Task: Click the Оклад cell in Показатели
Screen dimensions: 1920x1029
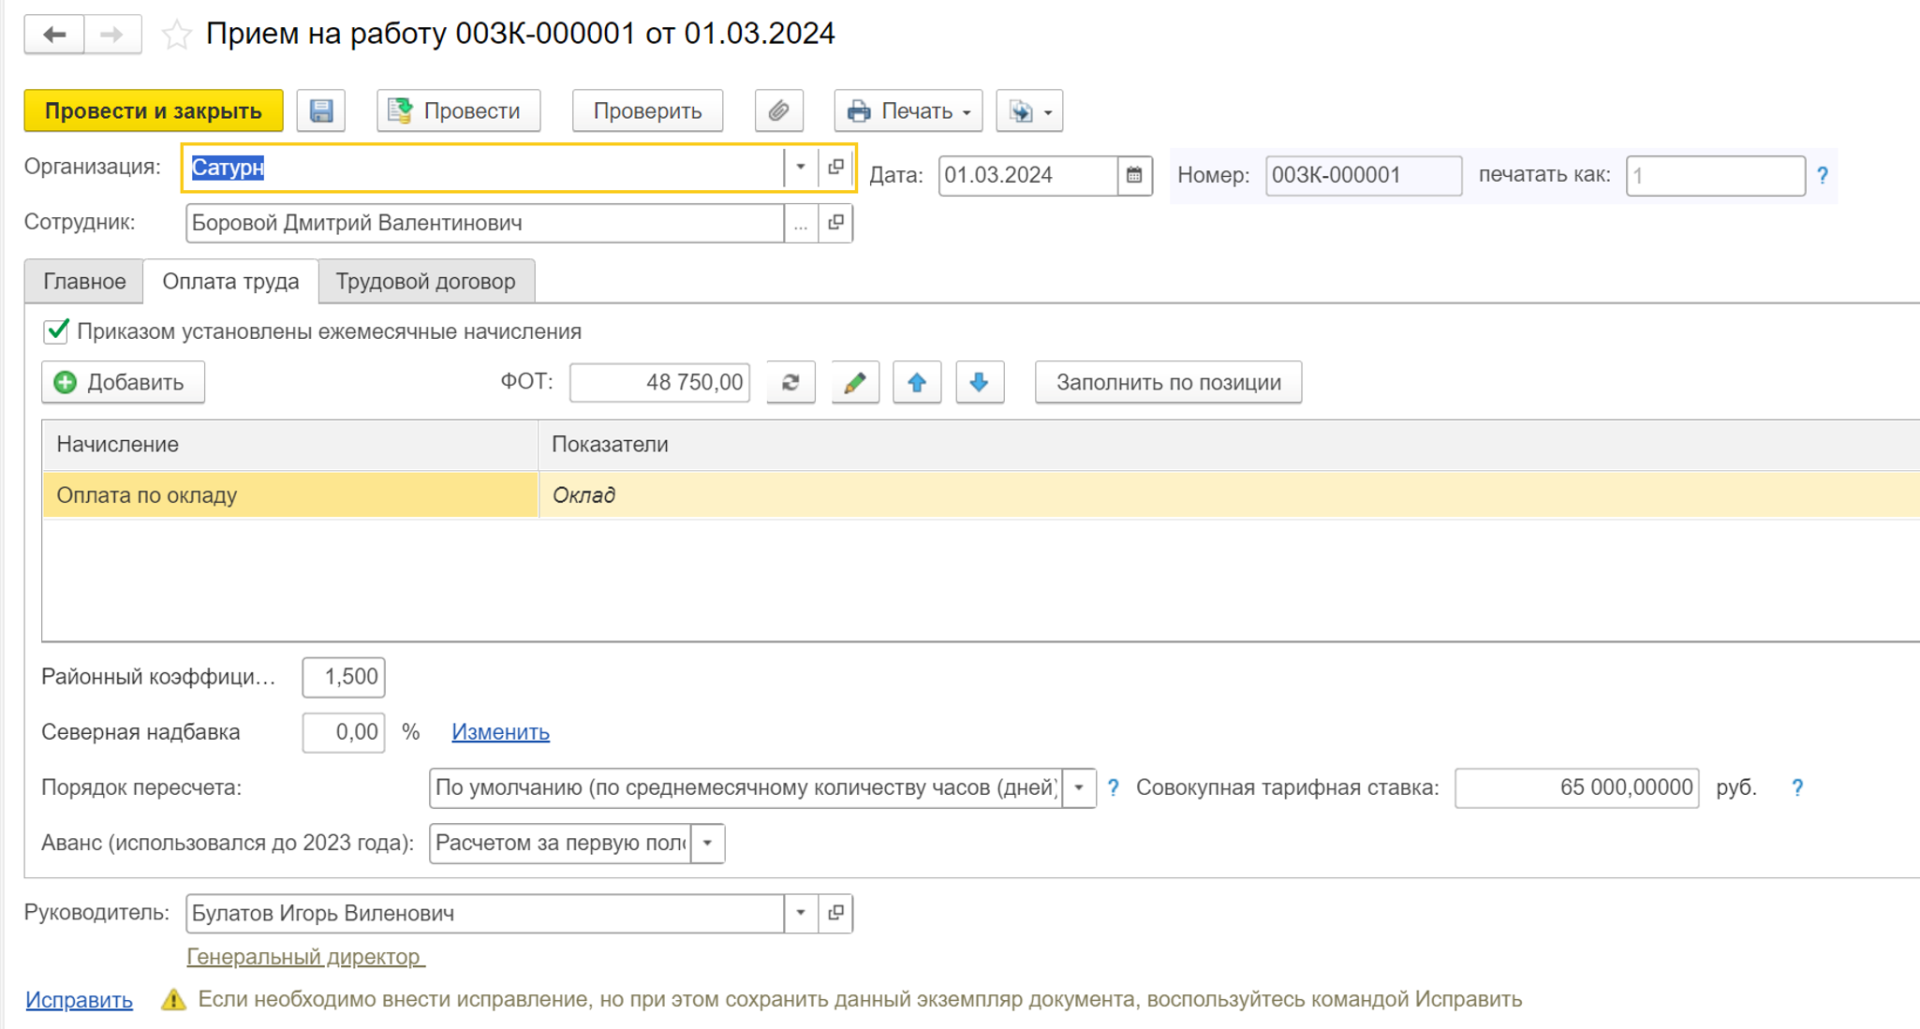Action: [1229, 495]
